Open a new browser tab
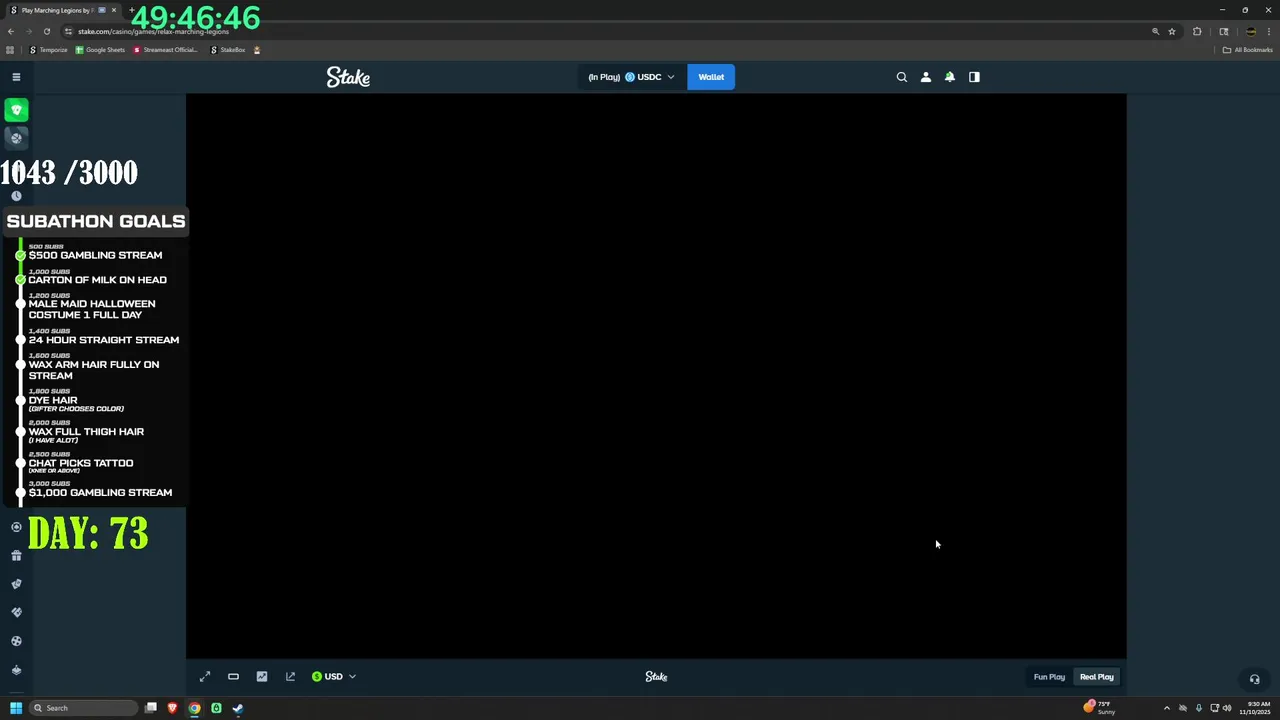 click(131, 10)
